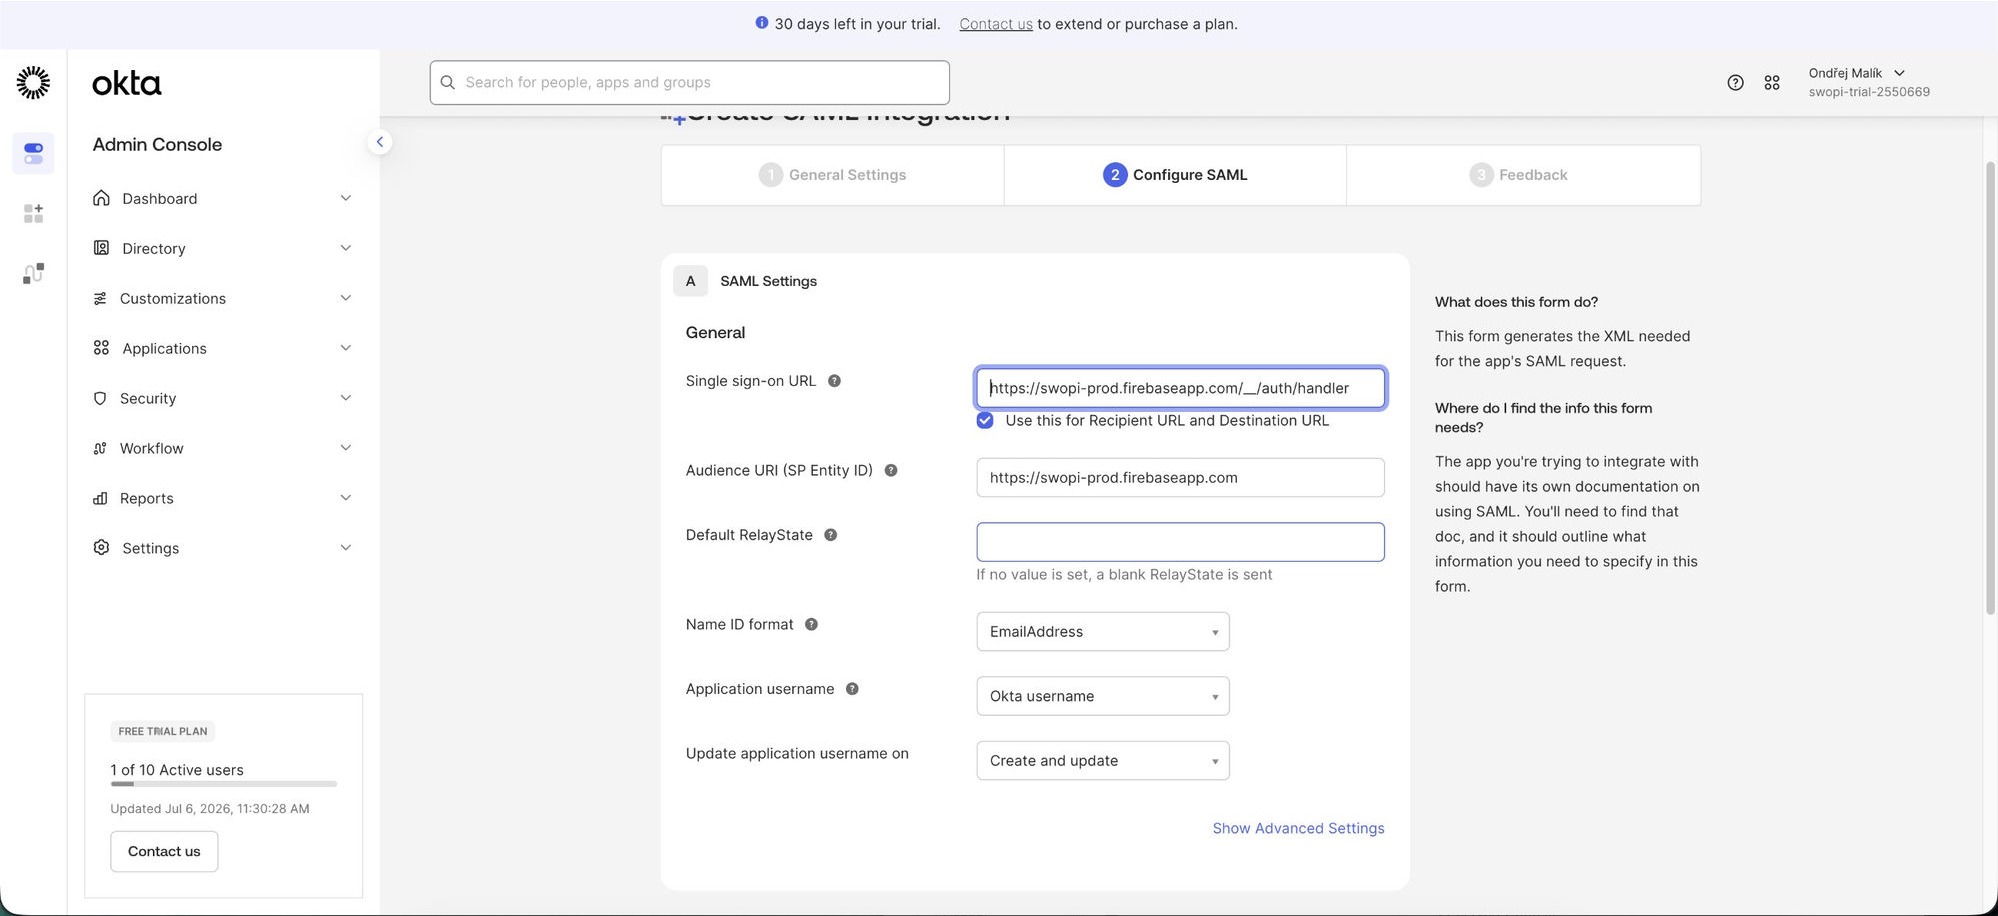Click the Directory icon
Viewport: 1998px width, 916px height.
[x=101, y=248]
